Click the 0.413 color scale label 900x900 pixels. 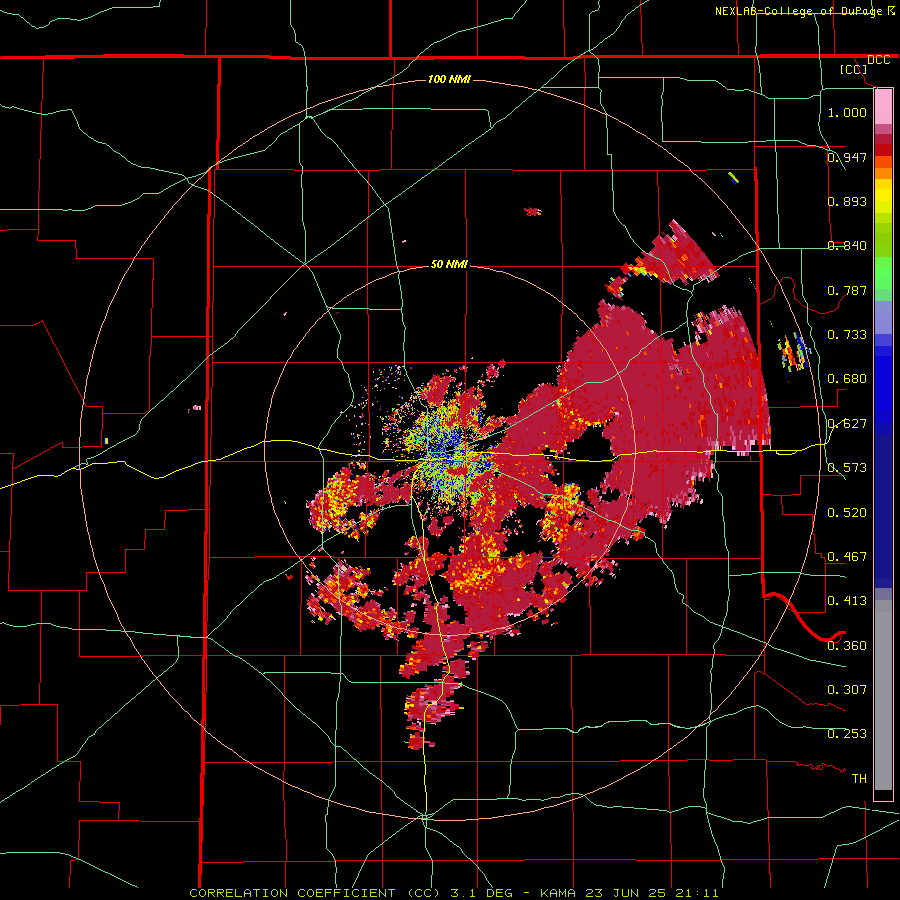(847, 600)
